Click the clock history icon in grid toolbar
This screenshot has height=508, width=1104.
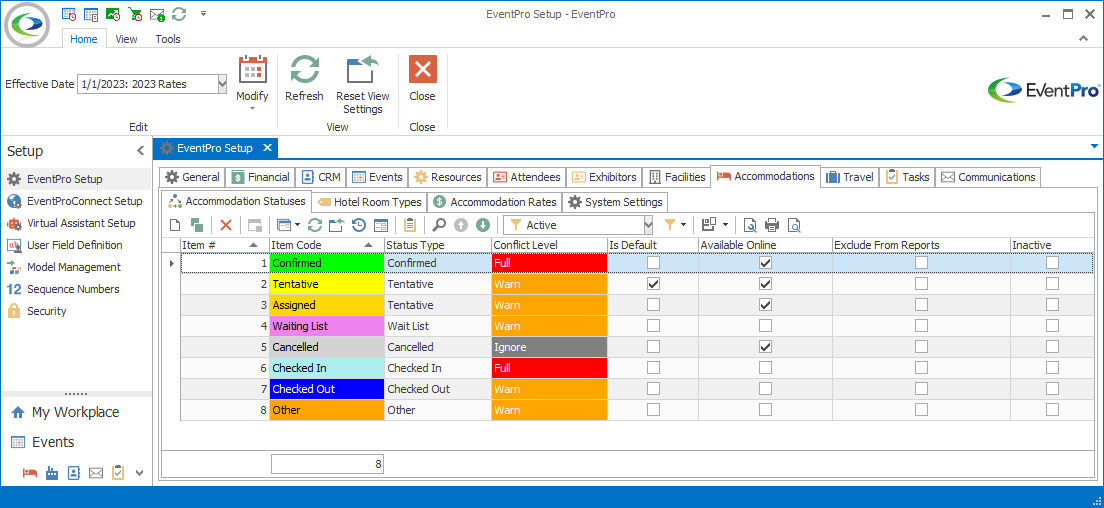tap(358, 225)
